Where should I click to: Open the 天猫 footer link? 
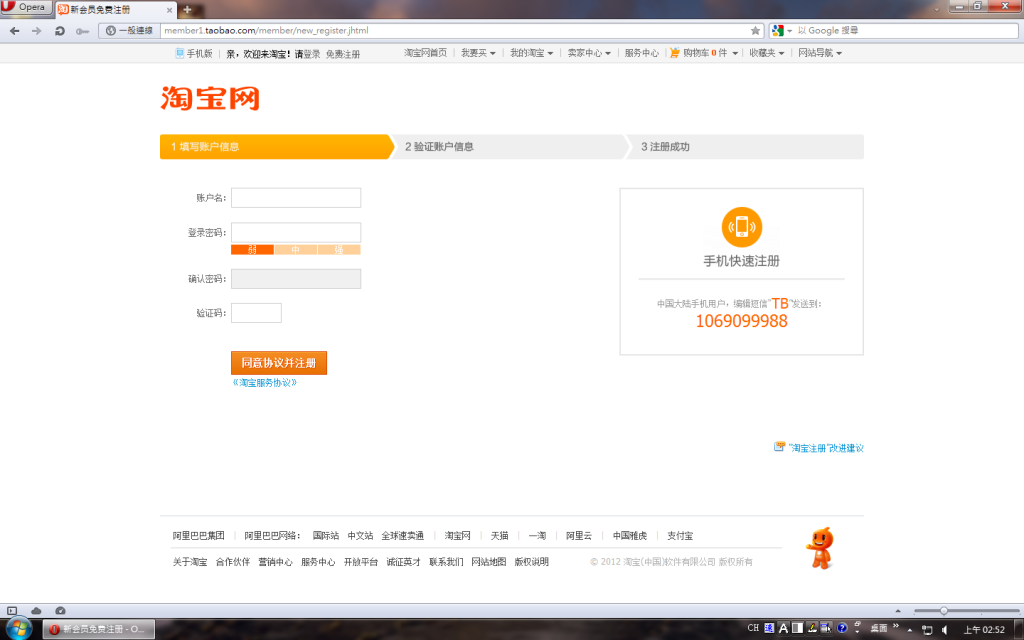pos(500,536)
